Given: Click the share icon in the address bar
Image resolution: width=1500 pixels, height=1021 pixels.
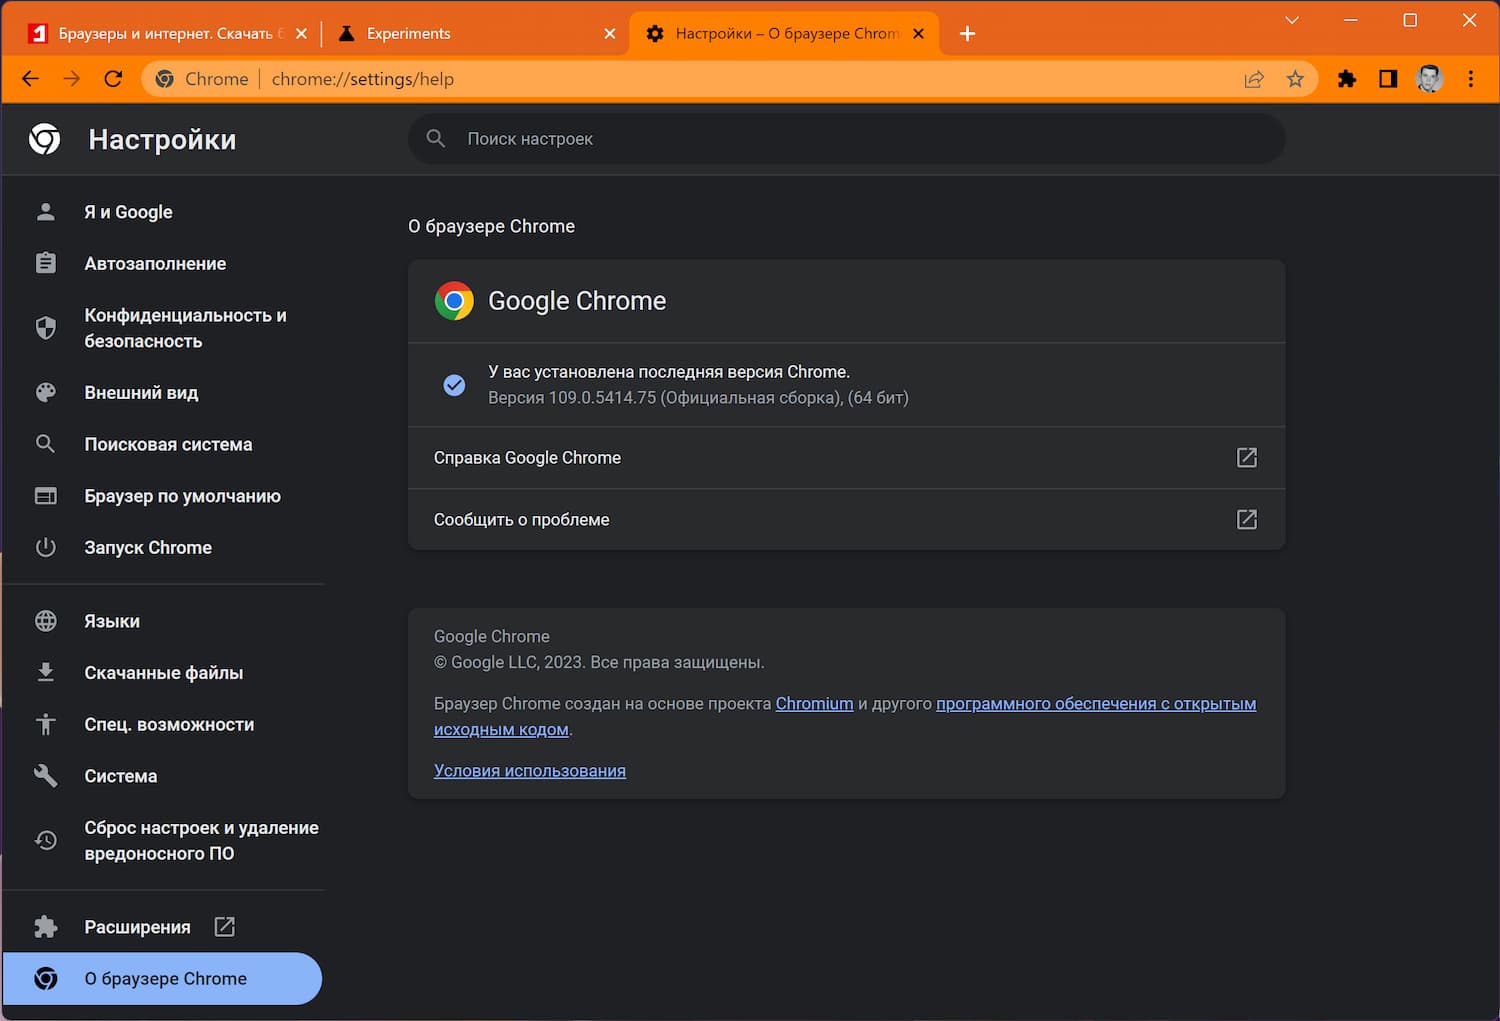Looking at the screenshot, I should point(1254,78).
